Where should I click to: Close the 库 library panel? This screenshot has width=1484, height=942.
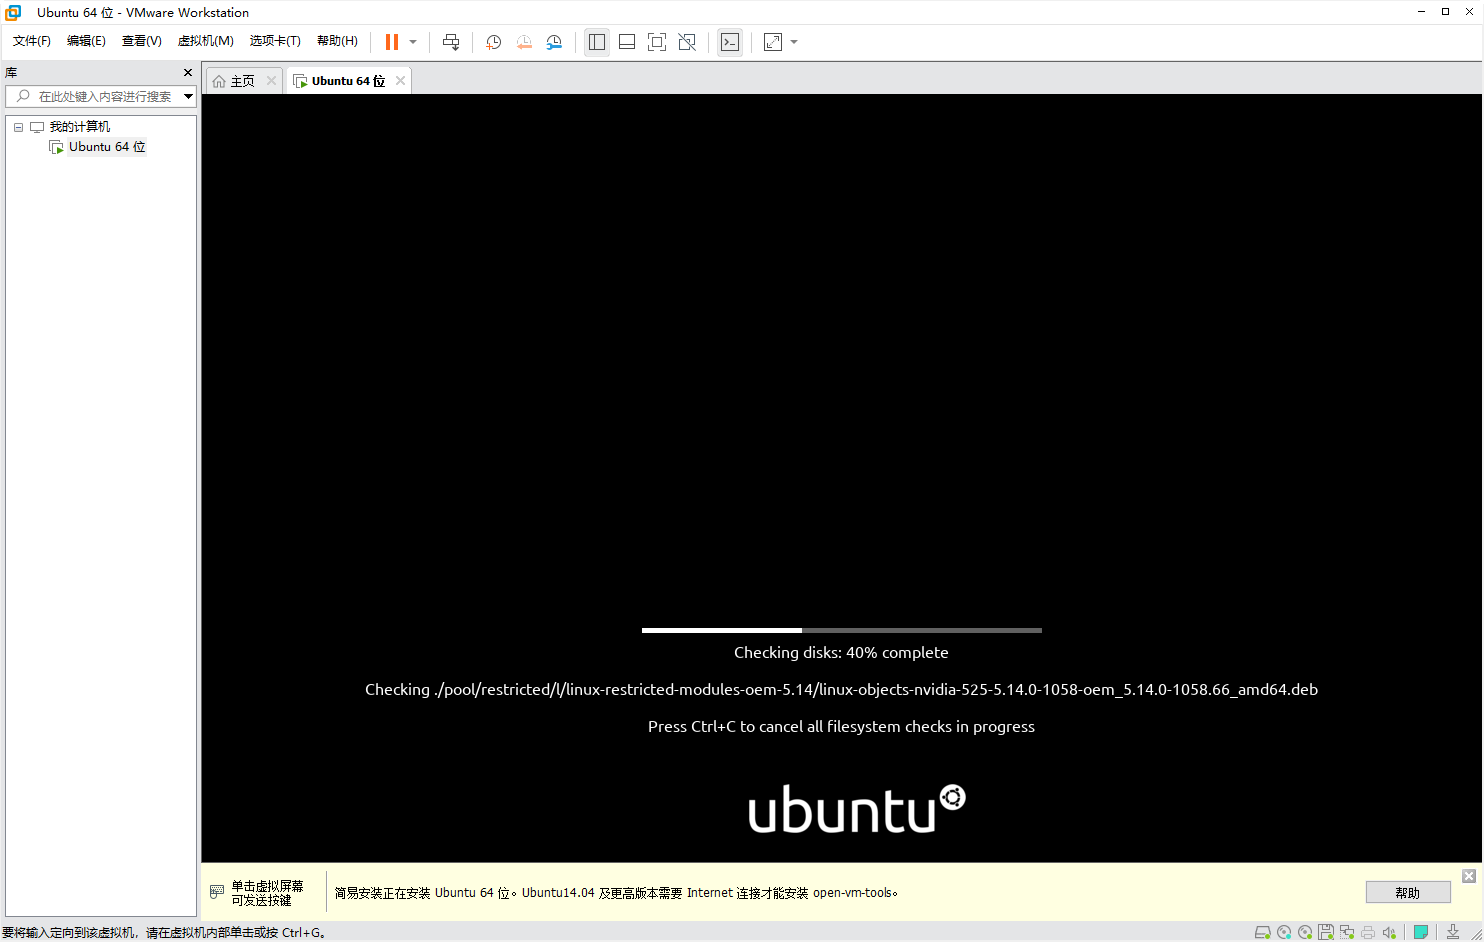(188, 73)
